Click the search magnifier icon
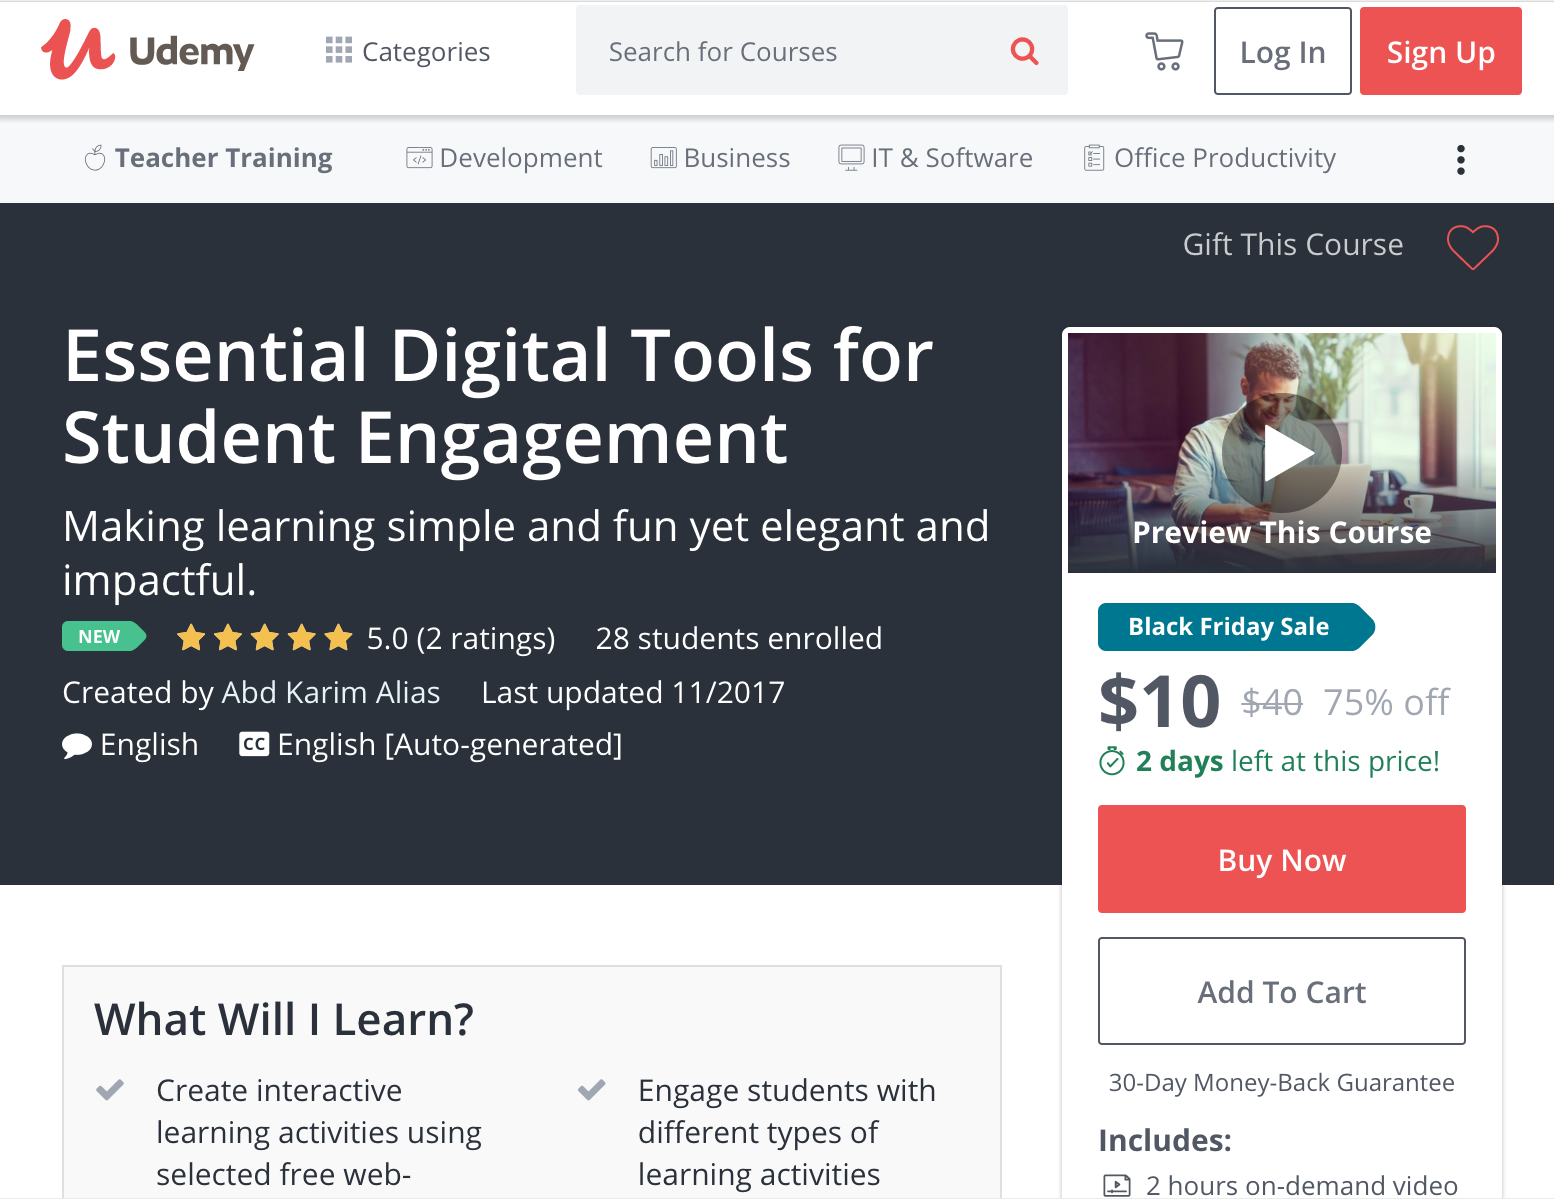 [x=1024, y=50]
